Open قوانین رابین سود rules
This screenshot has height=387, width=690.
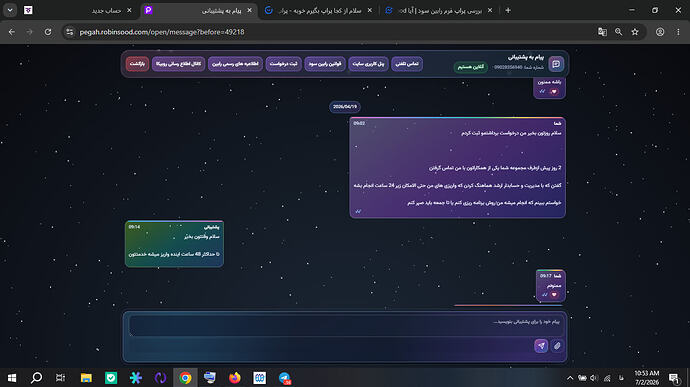click(325, 64)
